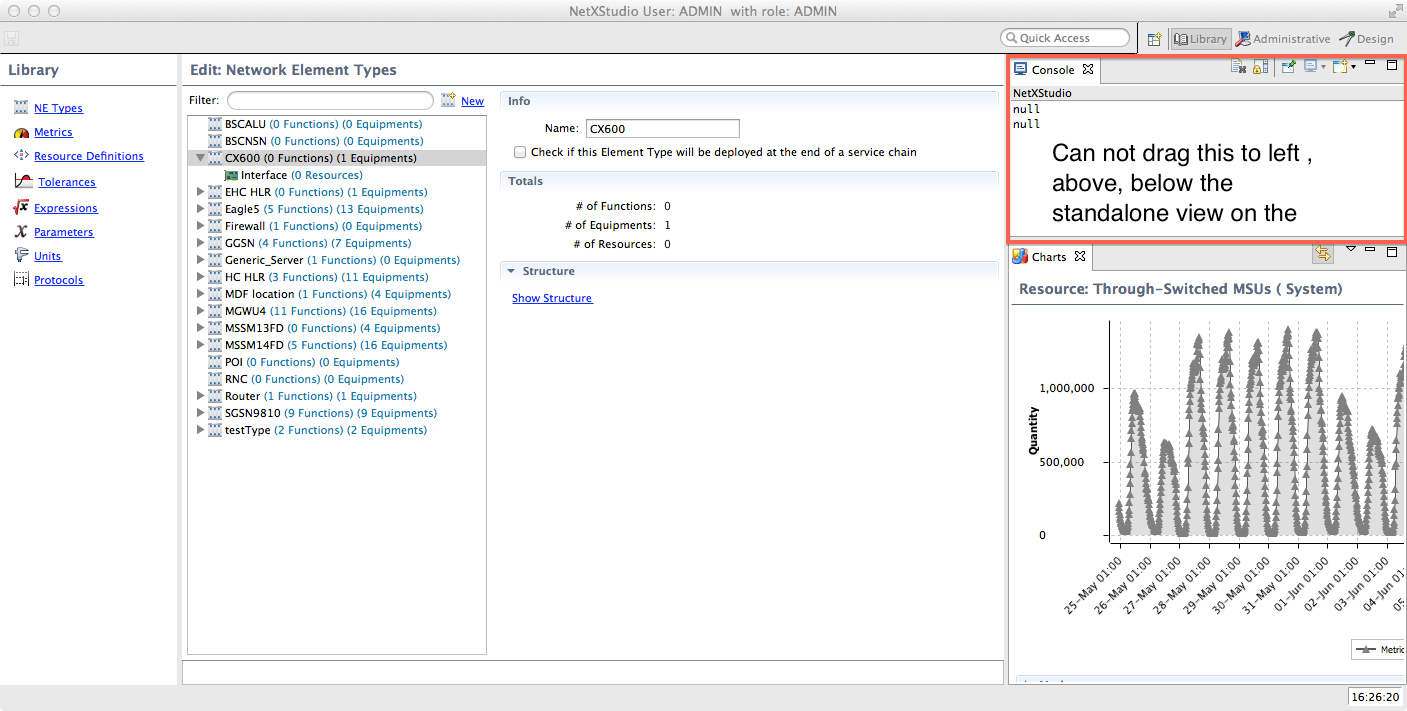
Task: Click the Open Perspective icon
Action: [x=1154, y=39]
